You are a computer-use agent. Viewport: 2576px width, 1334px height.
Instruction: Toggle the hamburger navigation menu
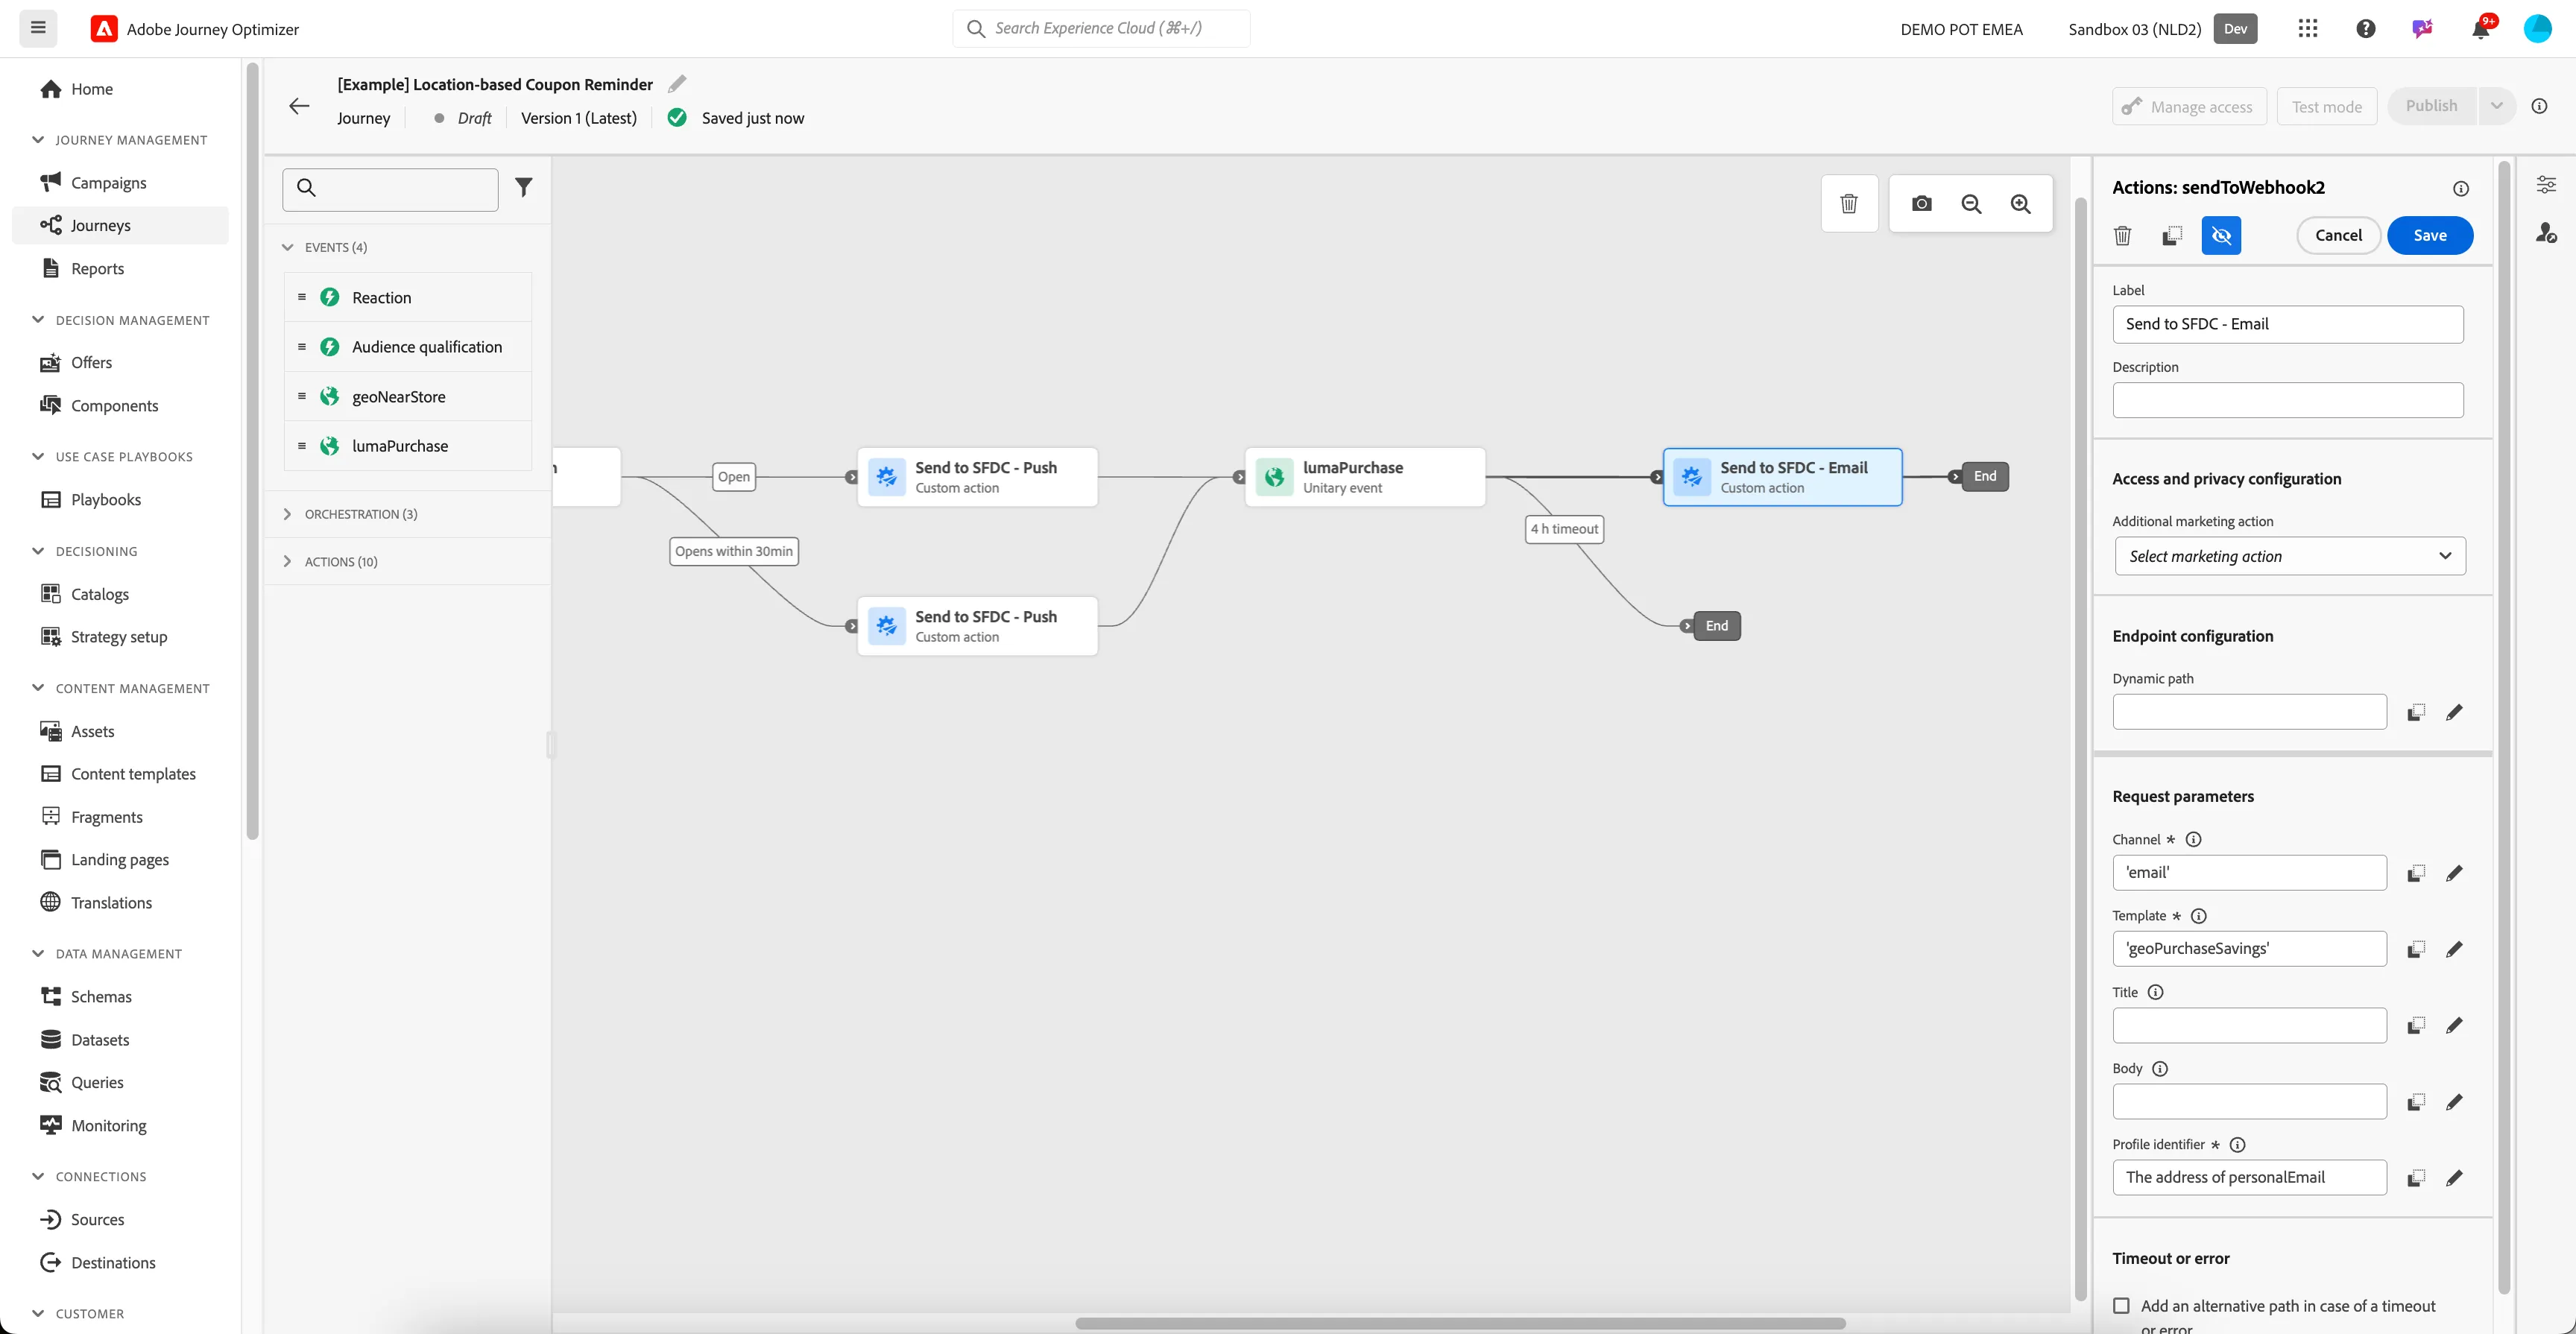pos(38,28)
